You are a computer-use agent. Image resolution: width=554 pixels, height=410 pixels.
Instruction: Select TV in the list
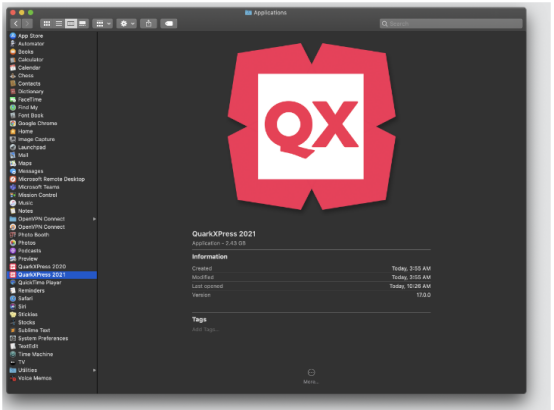pos(52,362)
